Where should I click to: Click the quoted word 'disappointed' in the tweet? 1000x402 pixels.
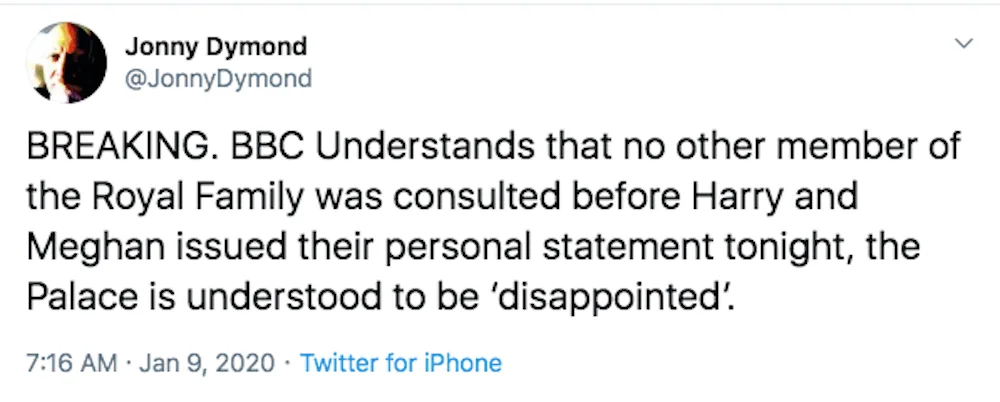pos(610,298)
